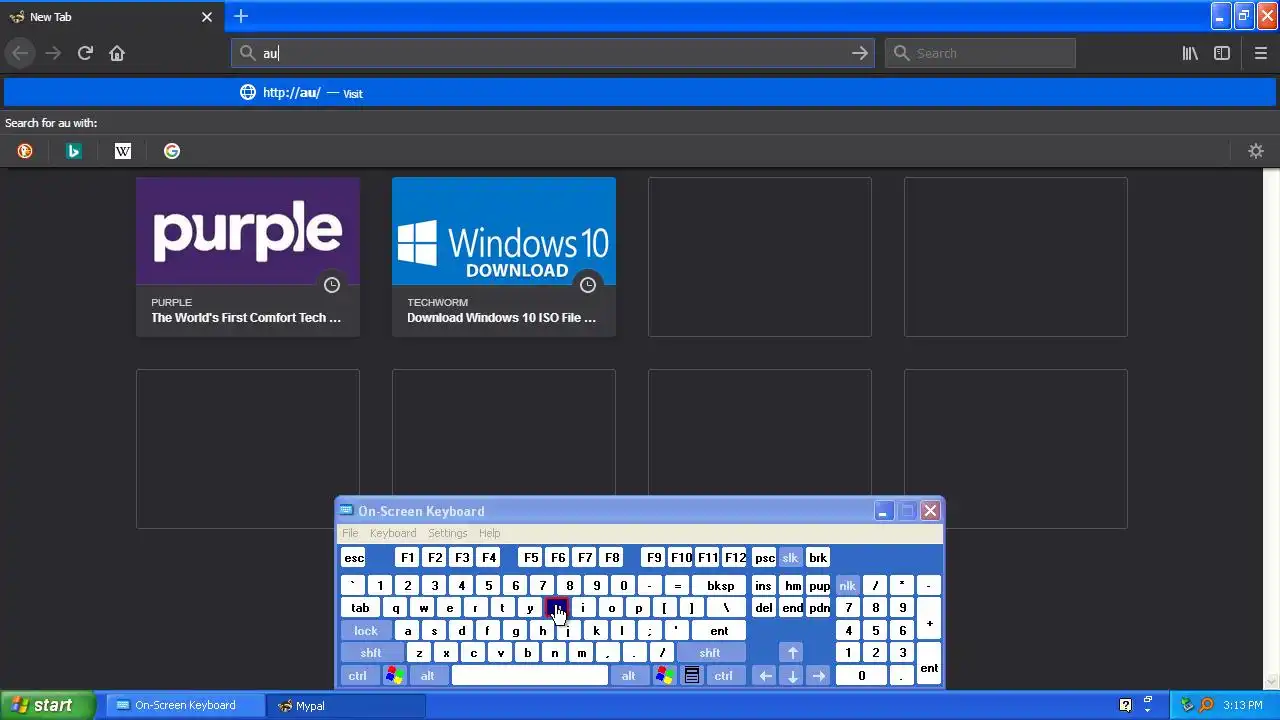Open the browser hamburger menu
The image size is (1280, 720).
(1260, 53)
